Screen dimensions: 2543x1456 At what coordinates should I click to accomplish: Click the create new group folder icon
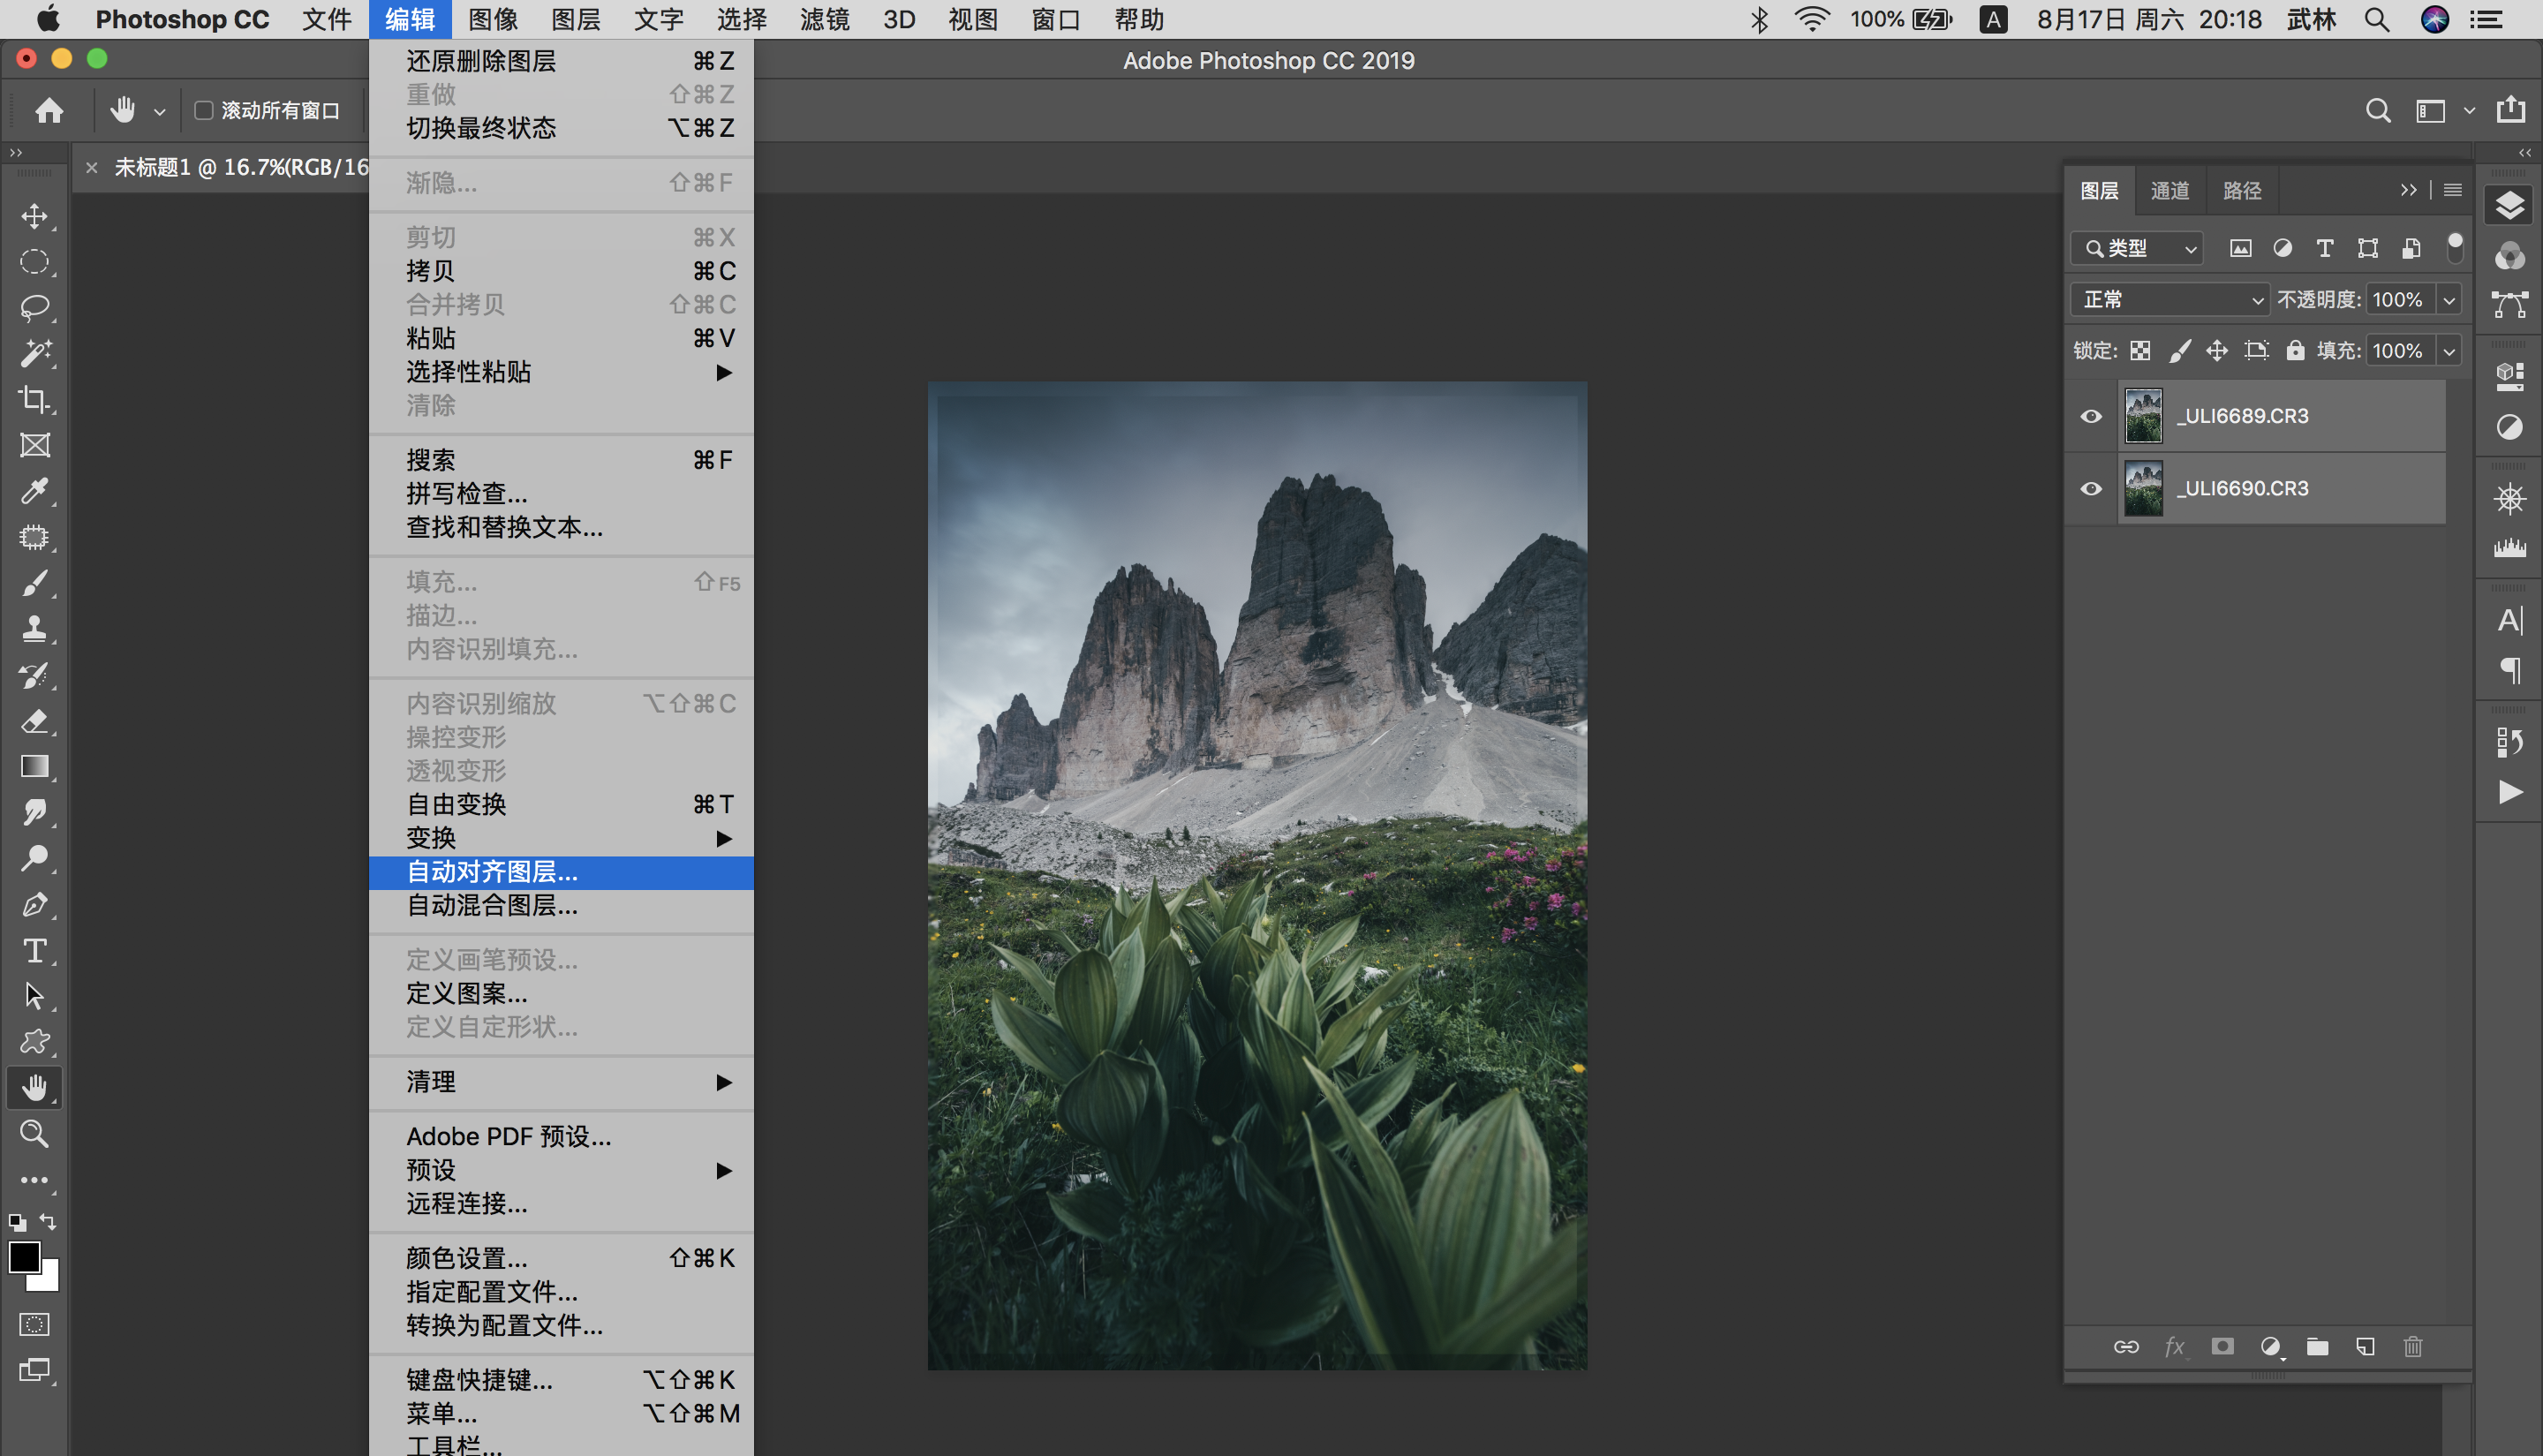pos(2317,1346)
